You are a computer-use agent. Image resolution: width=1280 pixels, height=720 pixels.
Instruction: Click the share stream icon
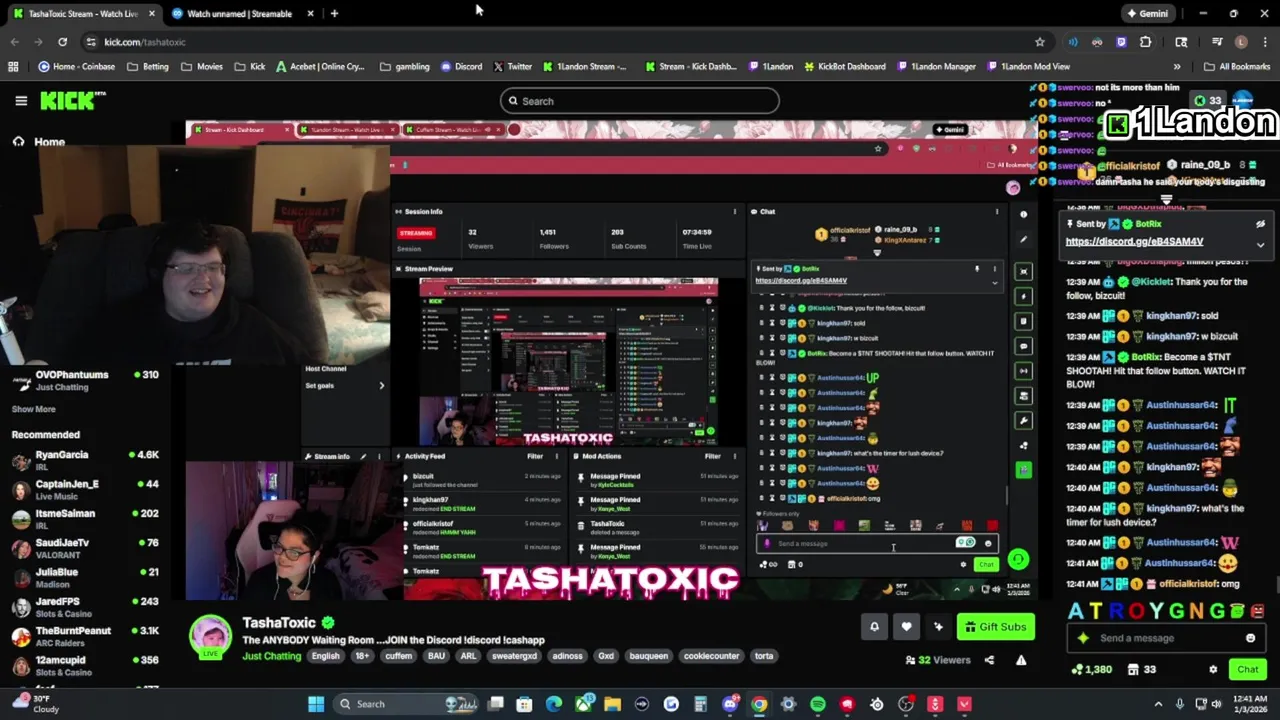pos(989,660)
